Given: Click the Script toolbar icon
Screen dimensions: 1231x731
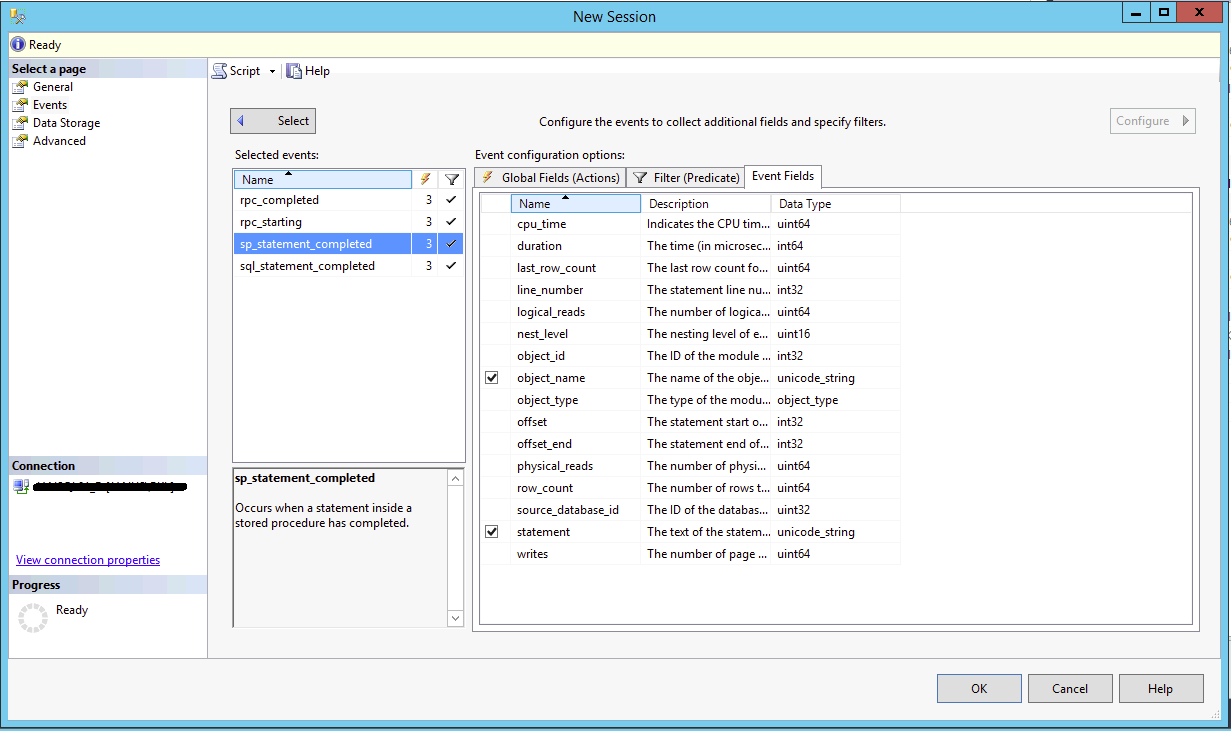Looking at the screenshot, I should [x=219, y=71].
